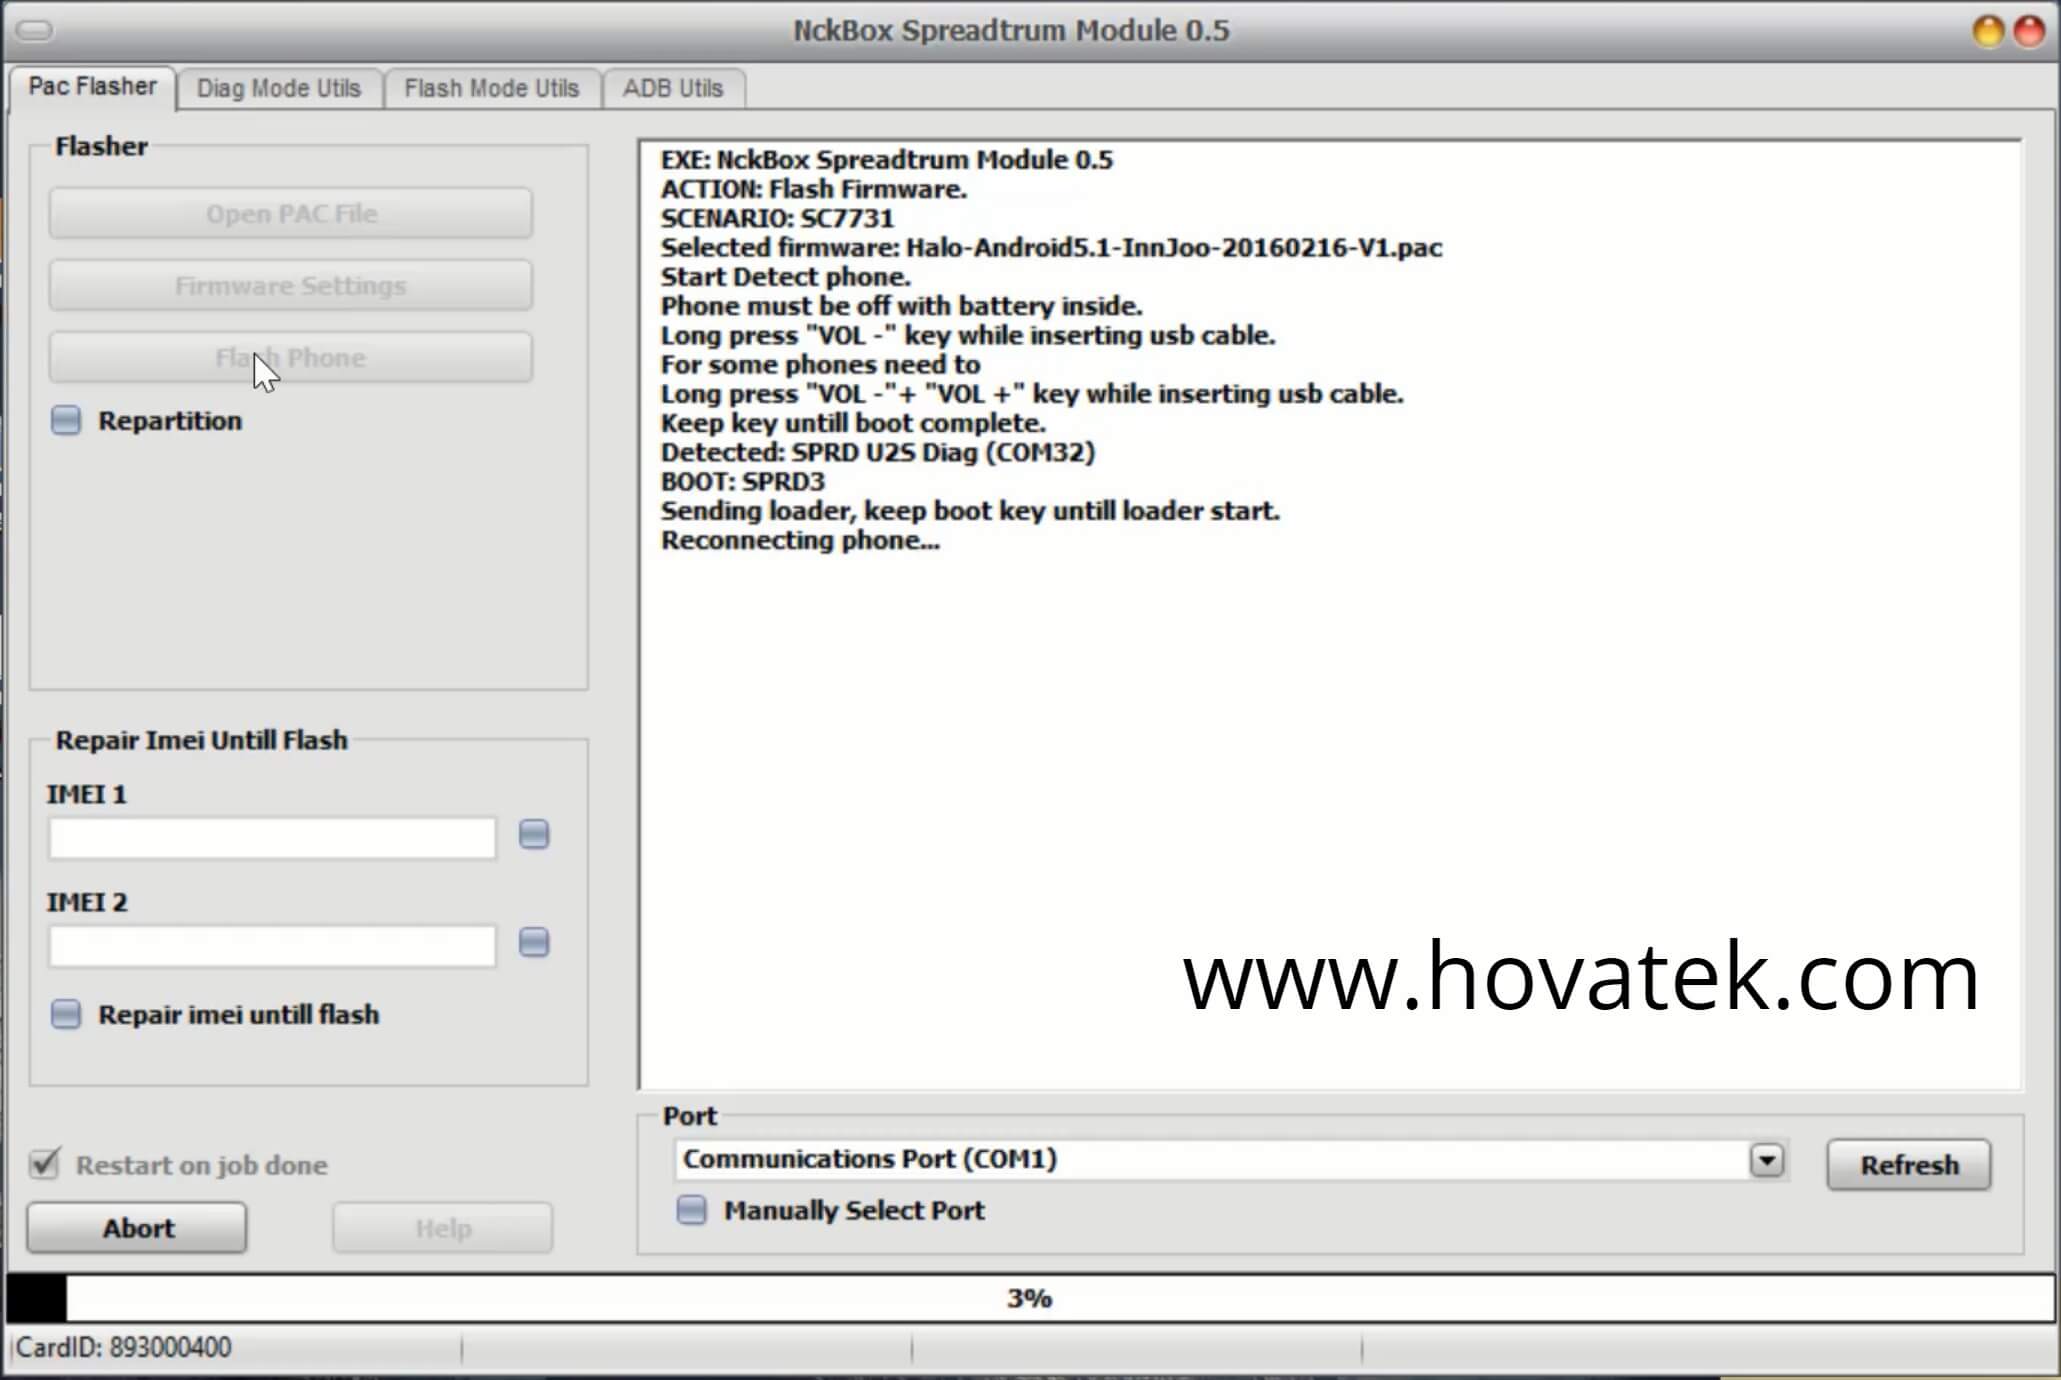Screen dimensions: 2061x1380
Task: Click the 'Sending loader' log line
Action: [x=970, y=511]
